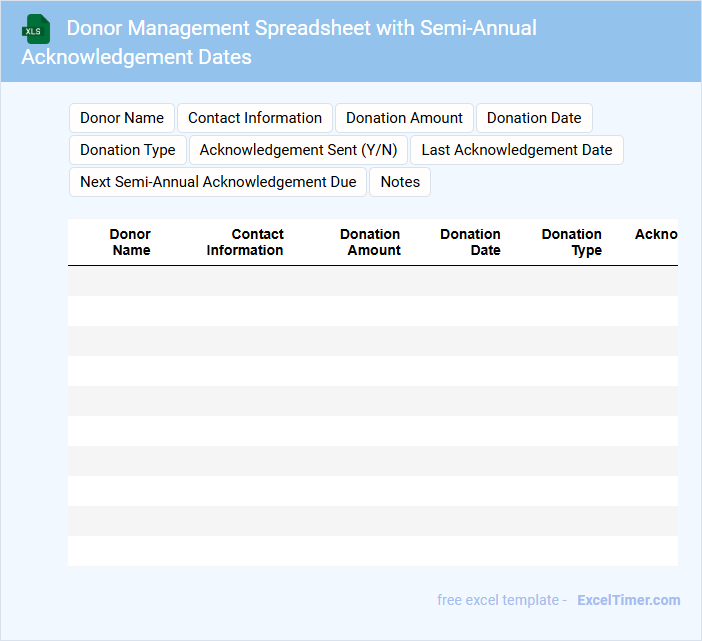Click the Donation Type column header
Viewport: 702px width, 641px height.
tap(572, 242)
